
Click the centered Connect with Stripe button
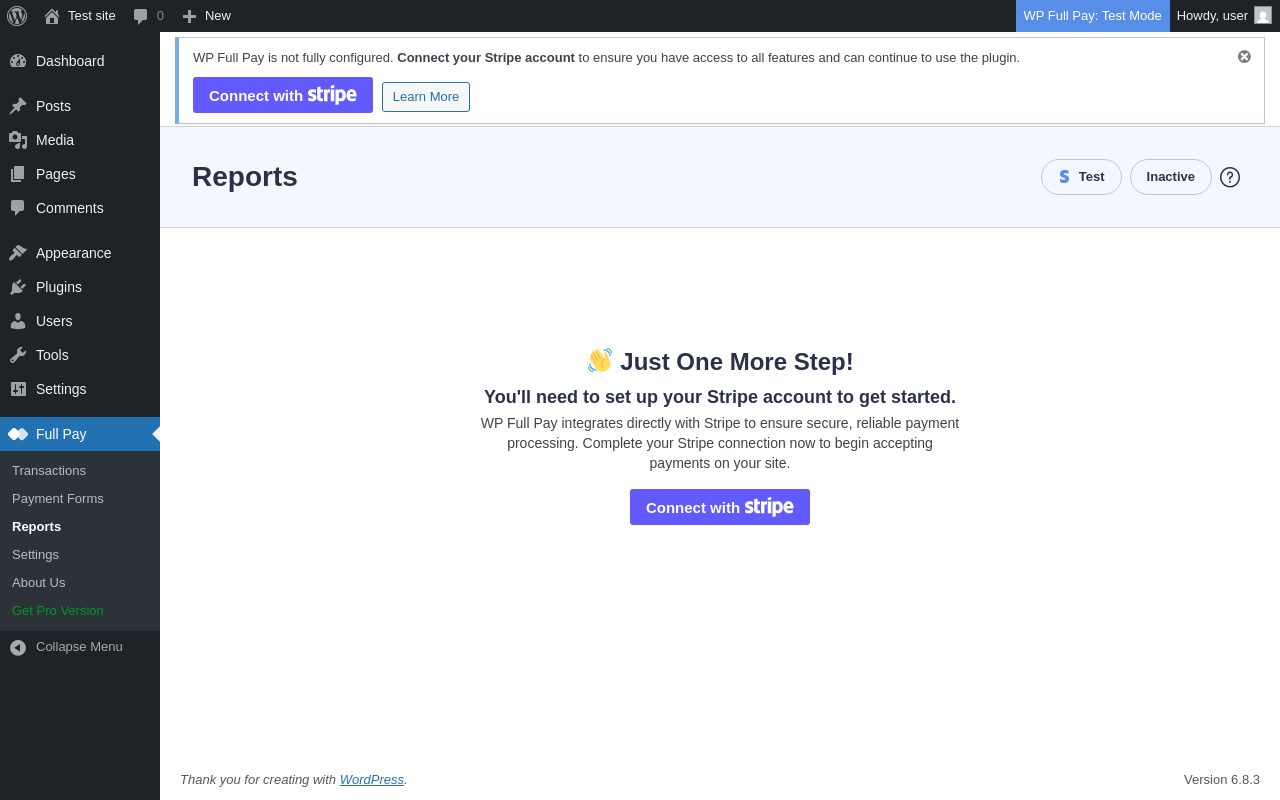coord(720,507)
